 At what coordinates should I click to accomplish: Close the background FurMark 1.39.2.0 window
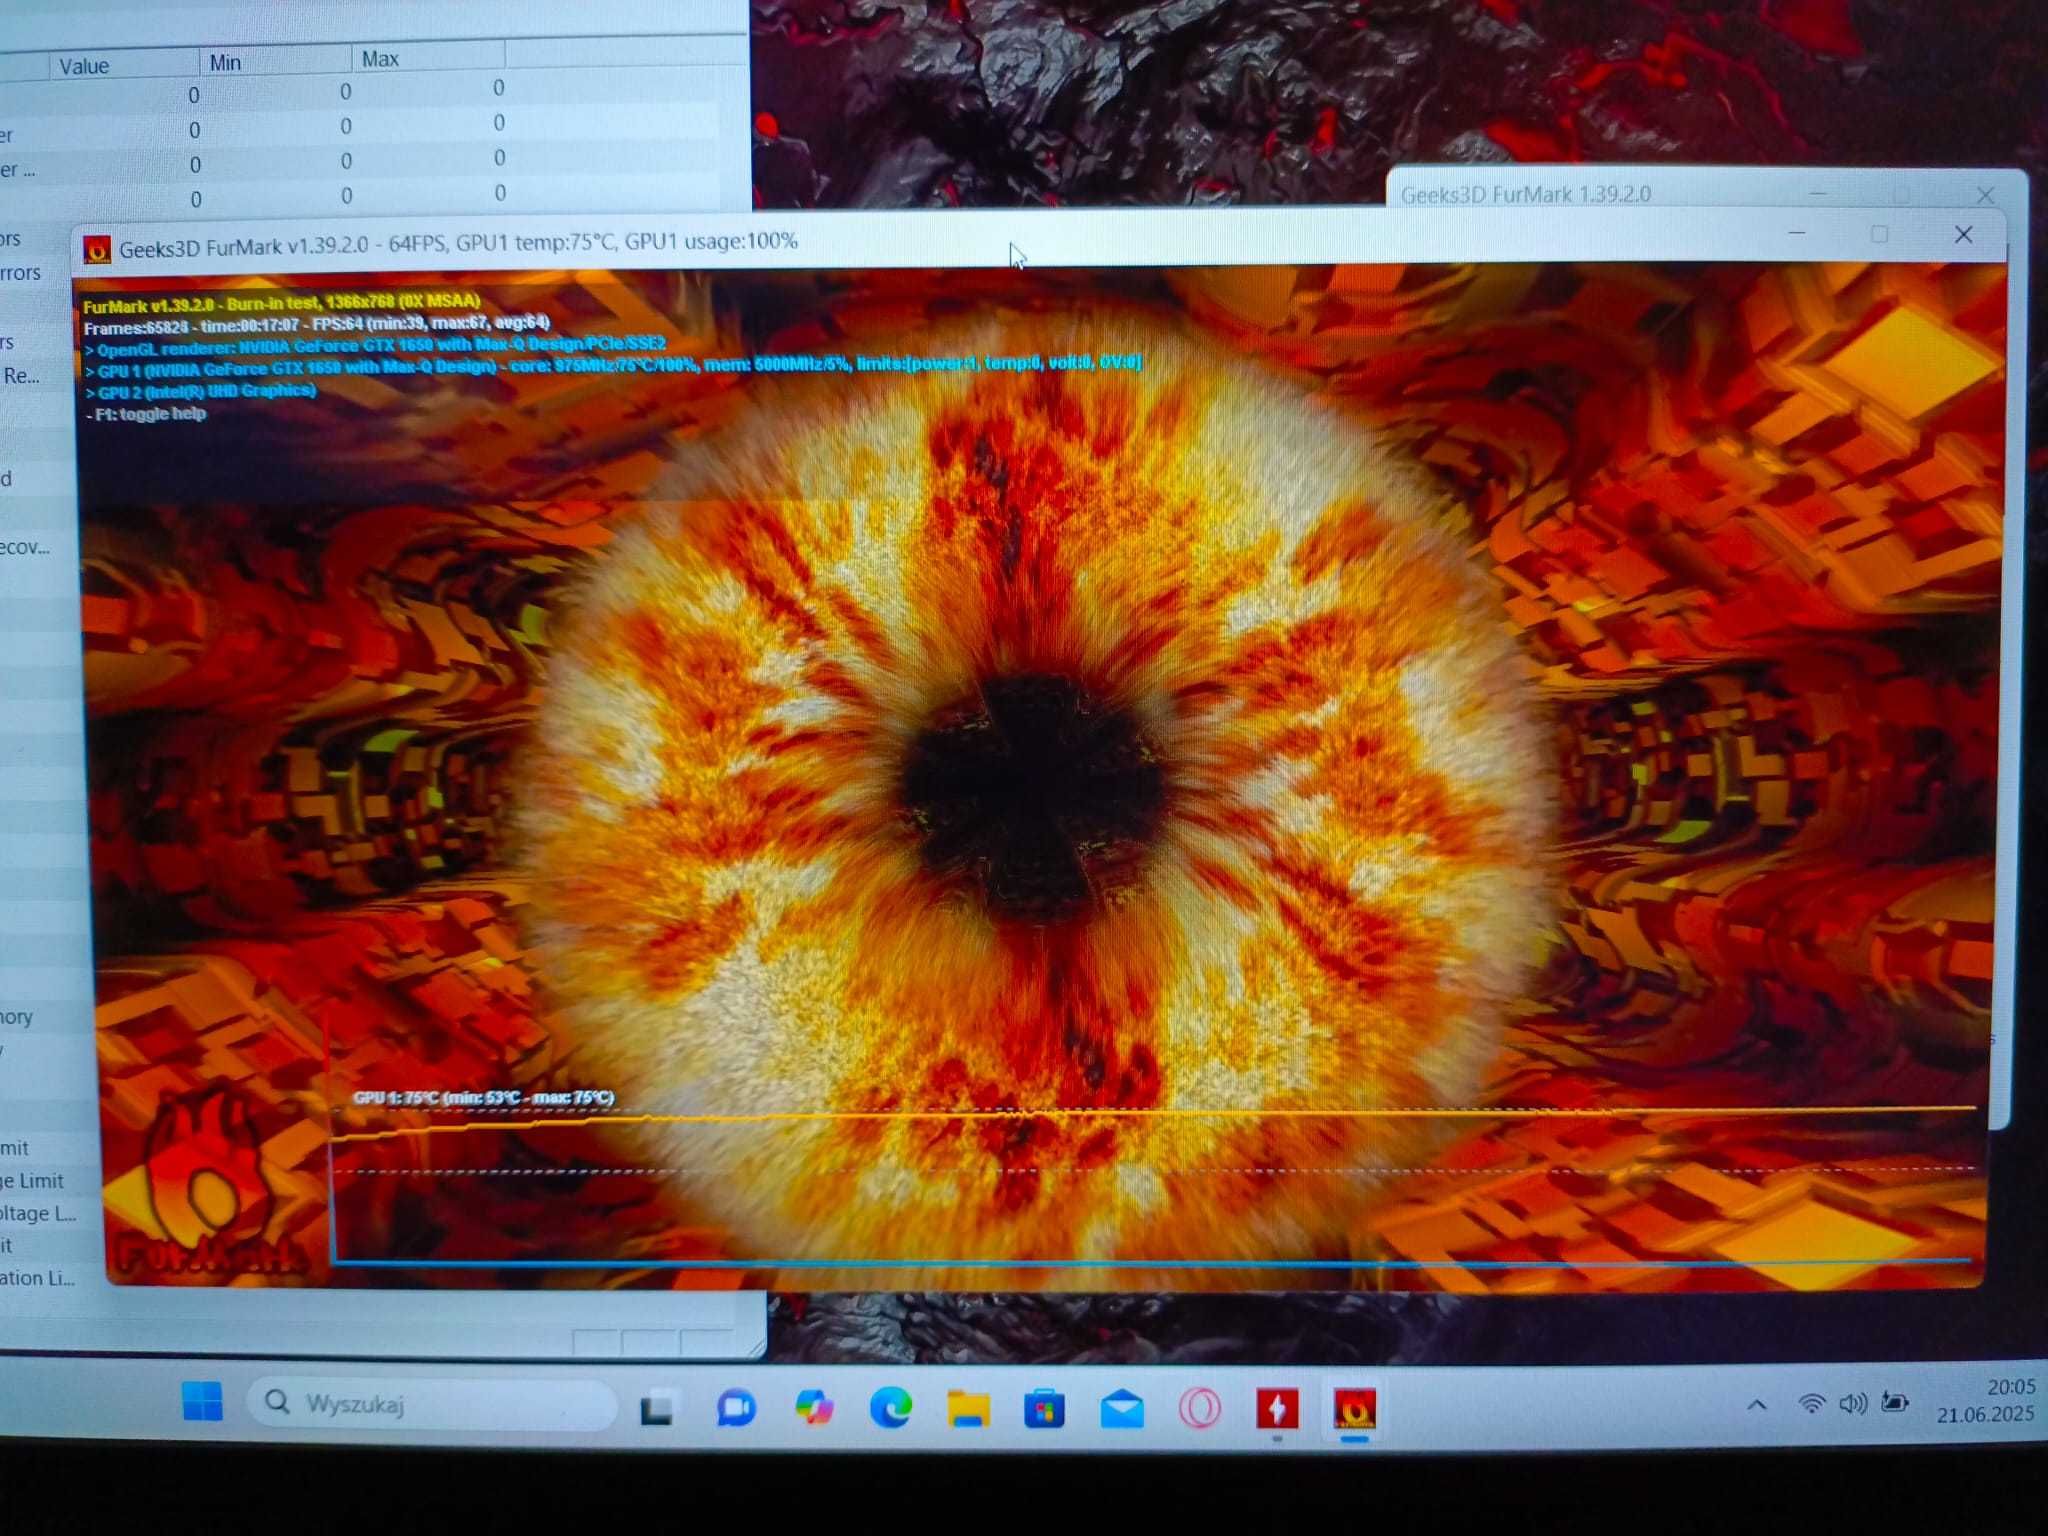coord(1986,195)
